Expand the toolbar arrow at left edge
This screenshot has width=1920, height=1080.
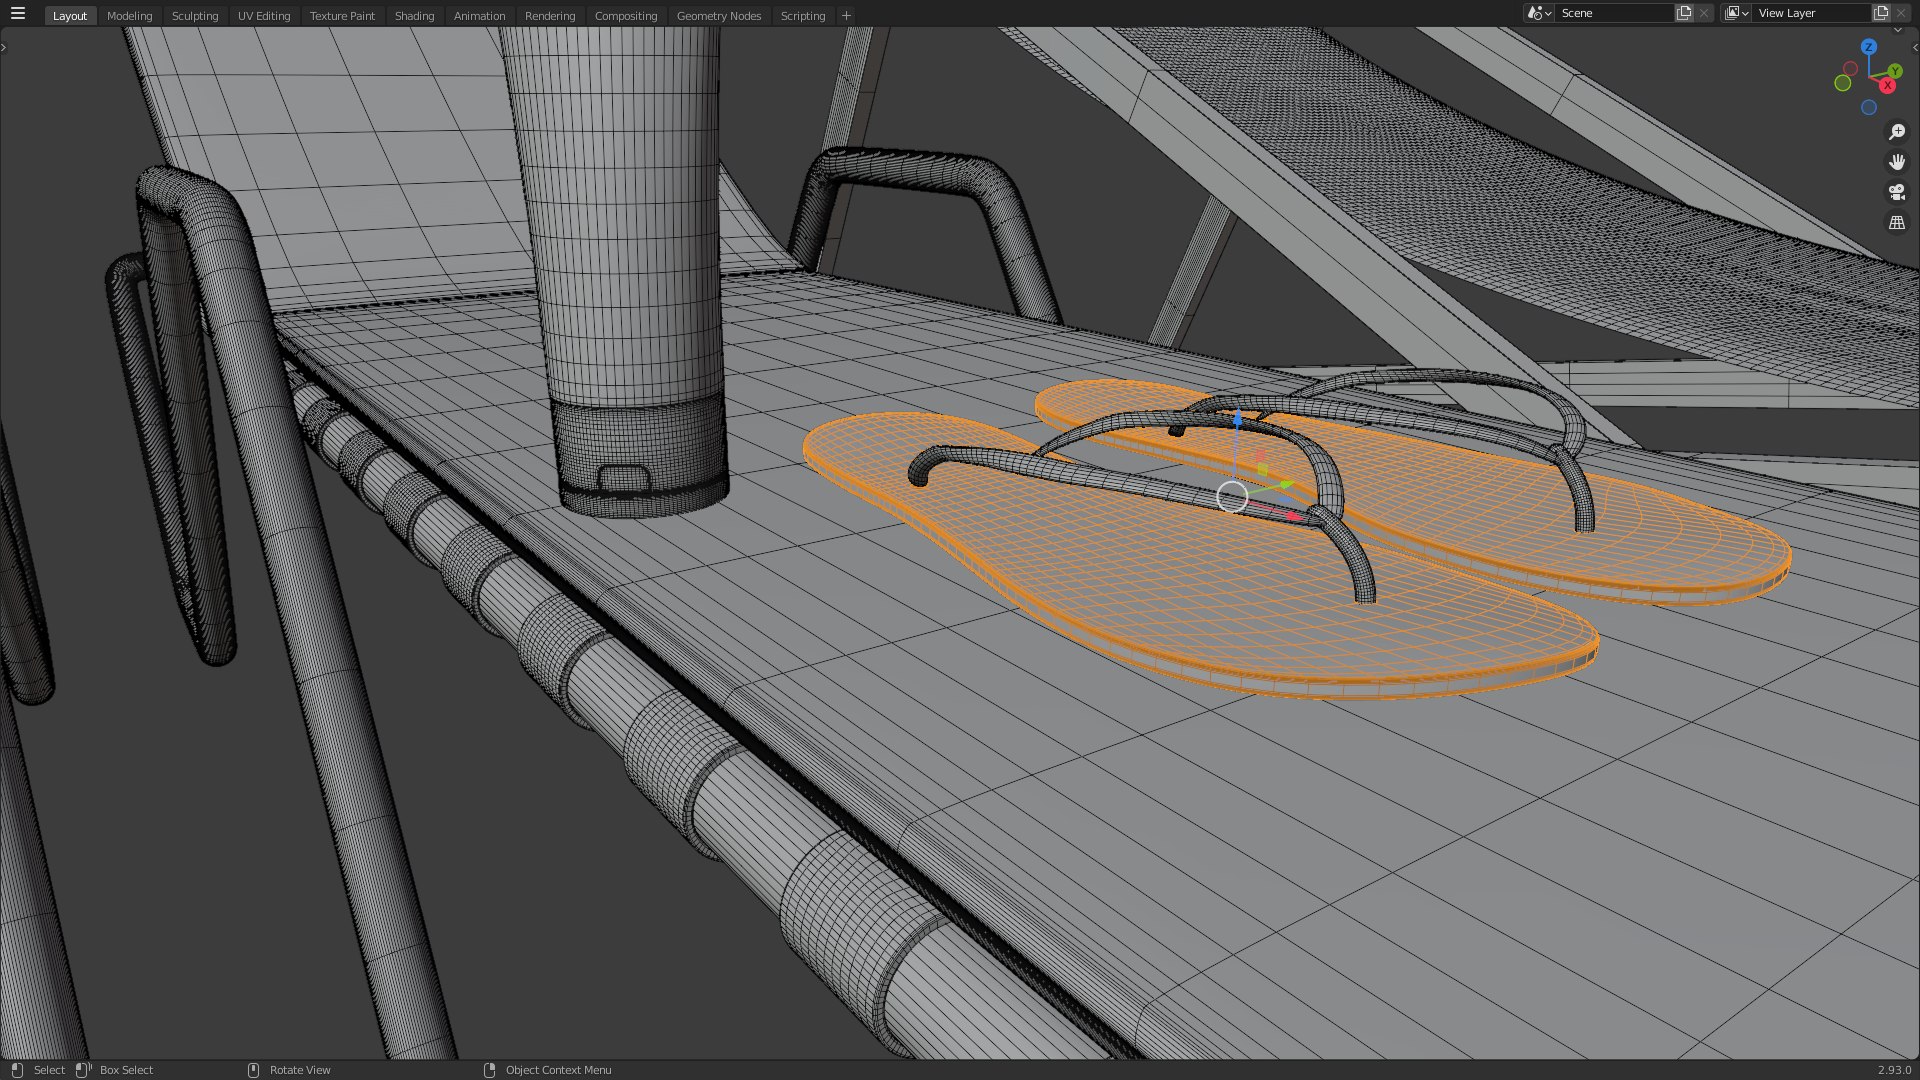[x=4, y=47]
